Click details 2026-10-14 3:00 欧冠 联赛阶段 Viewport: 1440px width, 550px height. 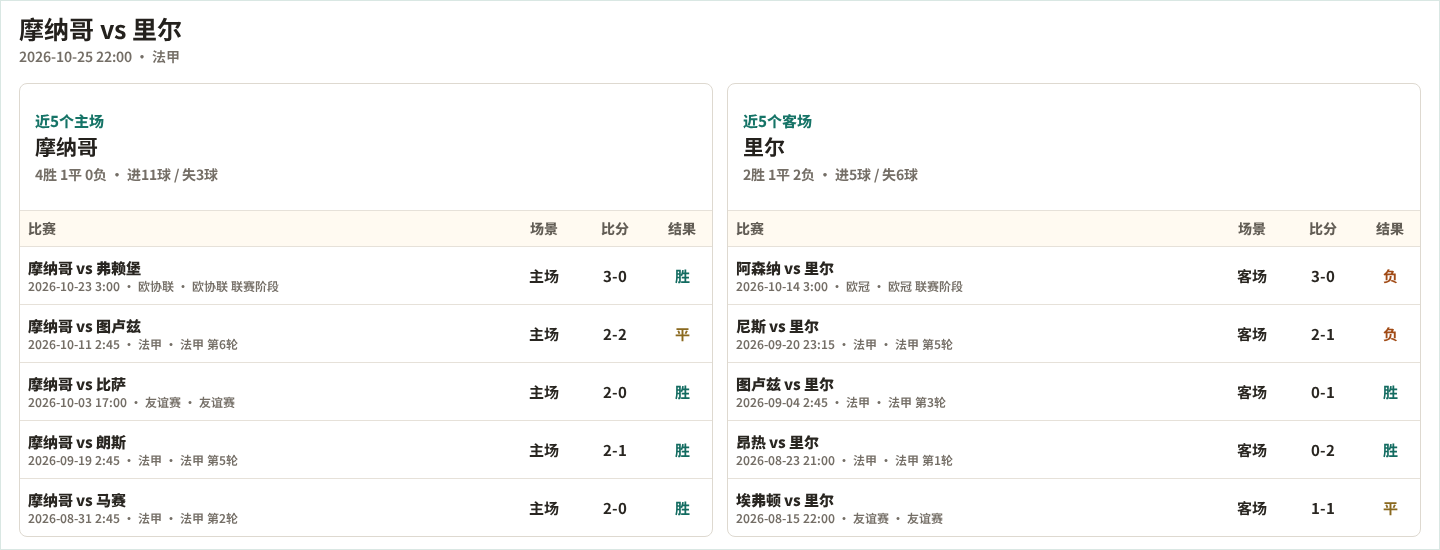(x=849, y=287)
